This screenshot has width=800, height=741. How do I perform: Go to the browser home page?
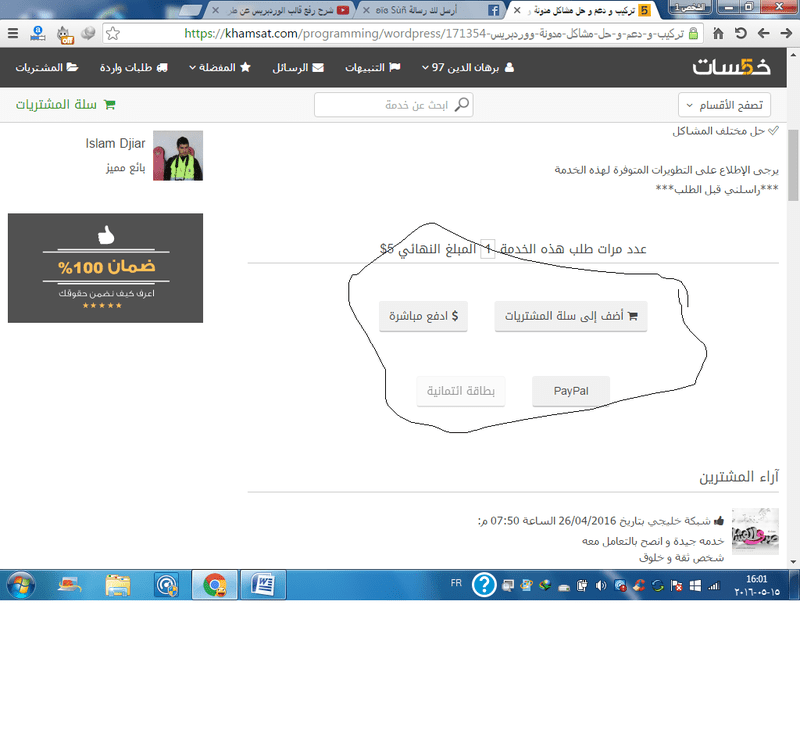click(x=718, y=34)
